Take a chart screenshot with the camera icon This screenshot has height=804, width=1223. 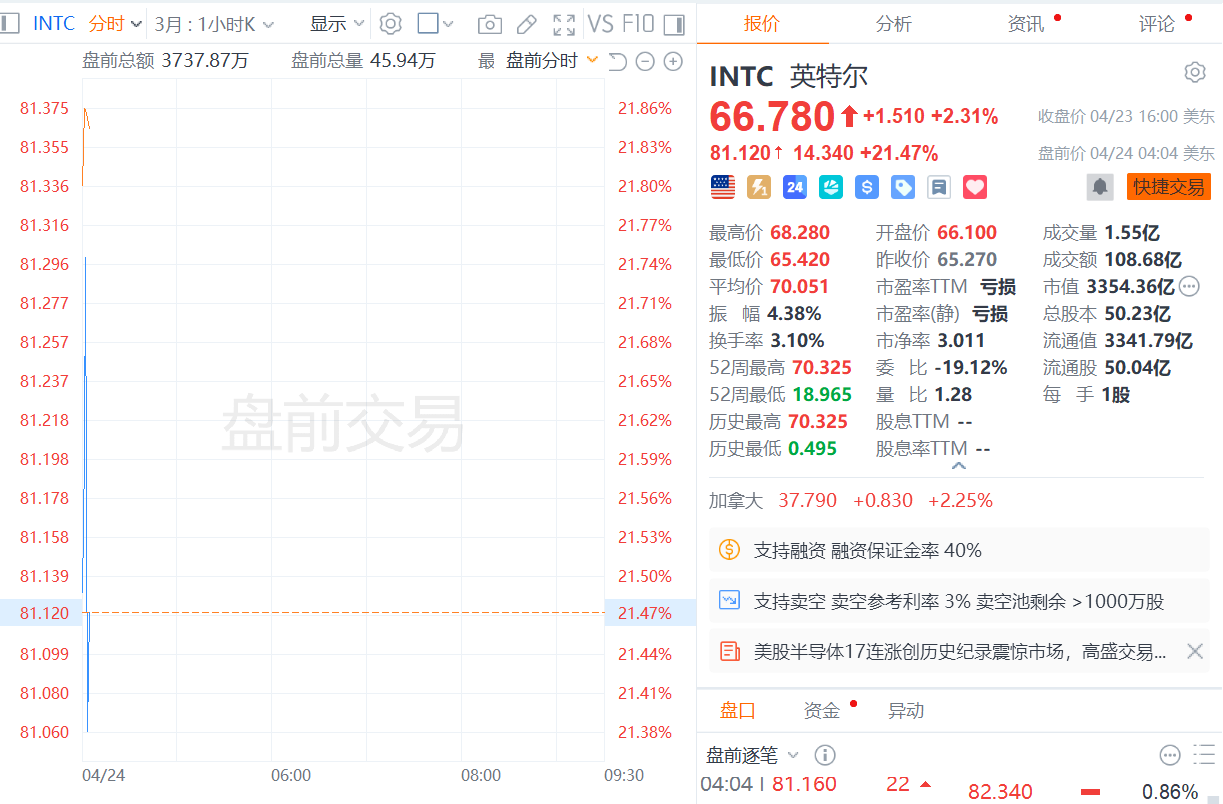[x=489, y=24]
